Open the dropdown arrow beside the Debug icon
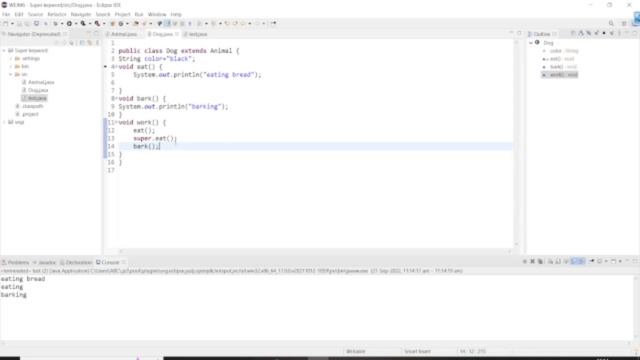The width and height of the screenshot is (640, 360). pos(62,24)
